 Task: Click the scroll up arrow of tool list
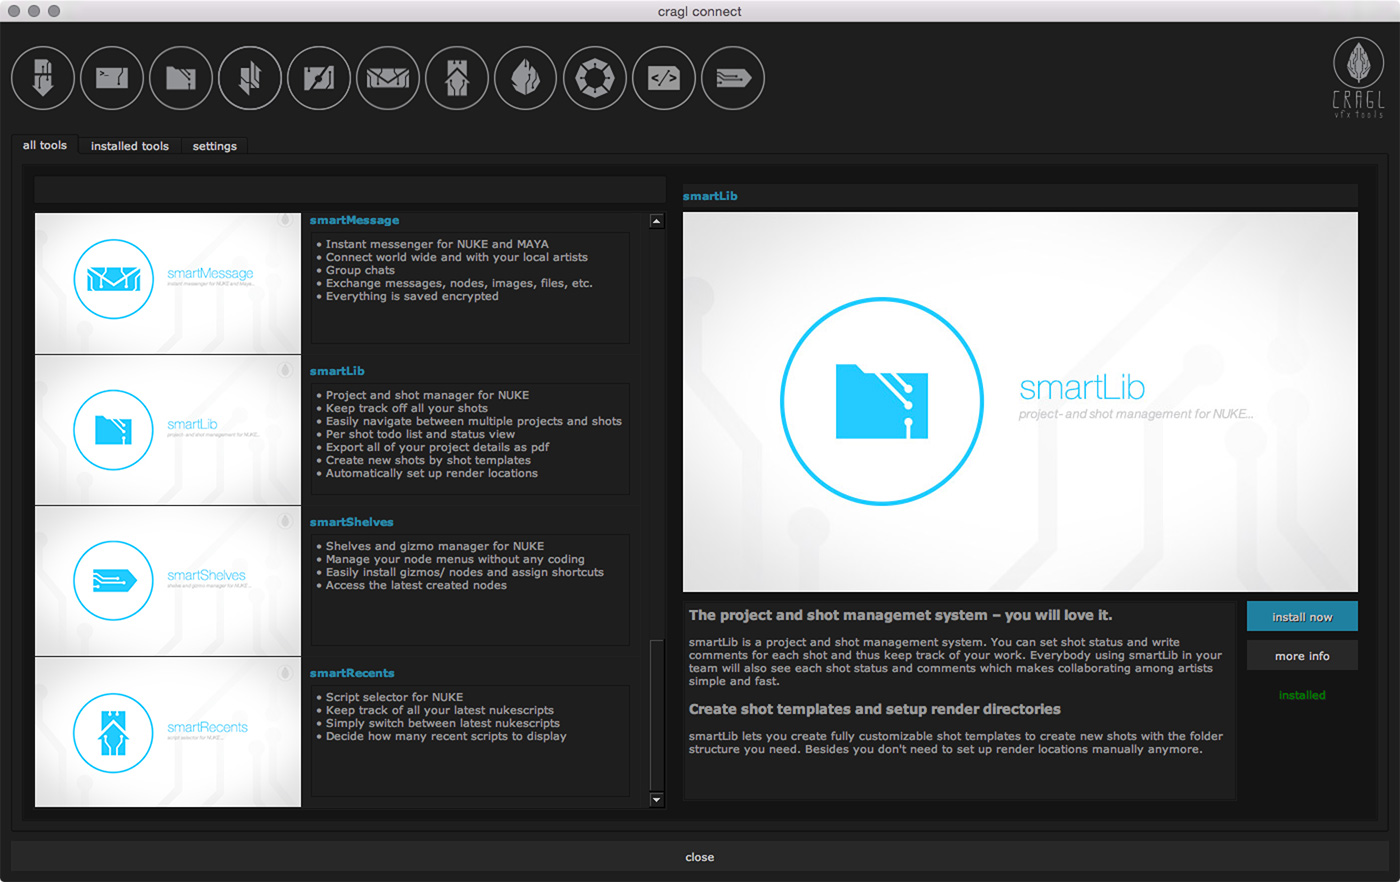(x=657, y=221)
